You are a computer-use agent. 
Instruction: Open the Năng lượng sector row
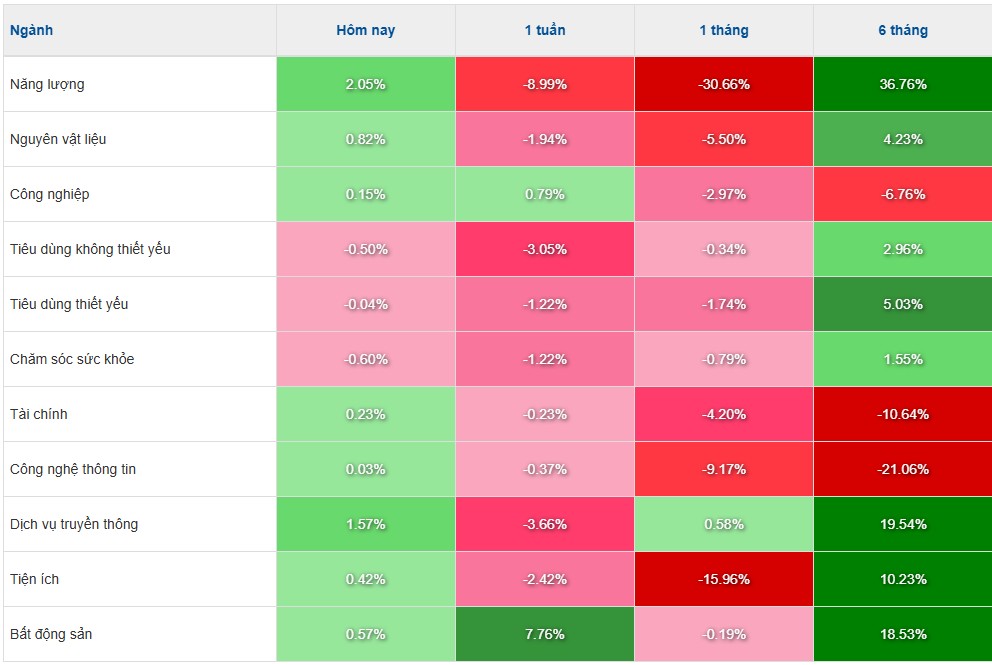point(47,84)
